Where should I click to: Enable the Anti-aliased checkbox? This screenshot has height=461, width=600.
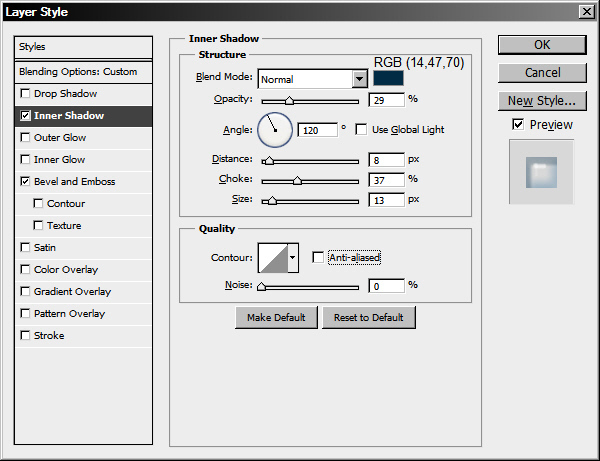[x=318, y=258]
